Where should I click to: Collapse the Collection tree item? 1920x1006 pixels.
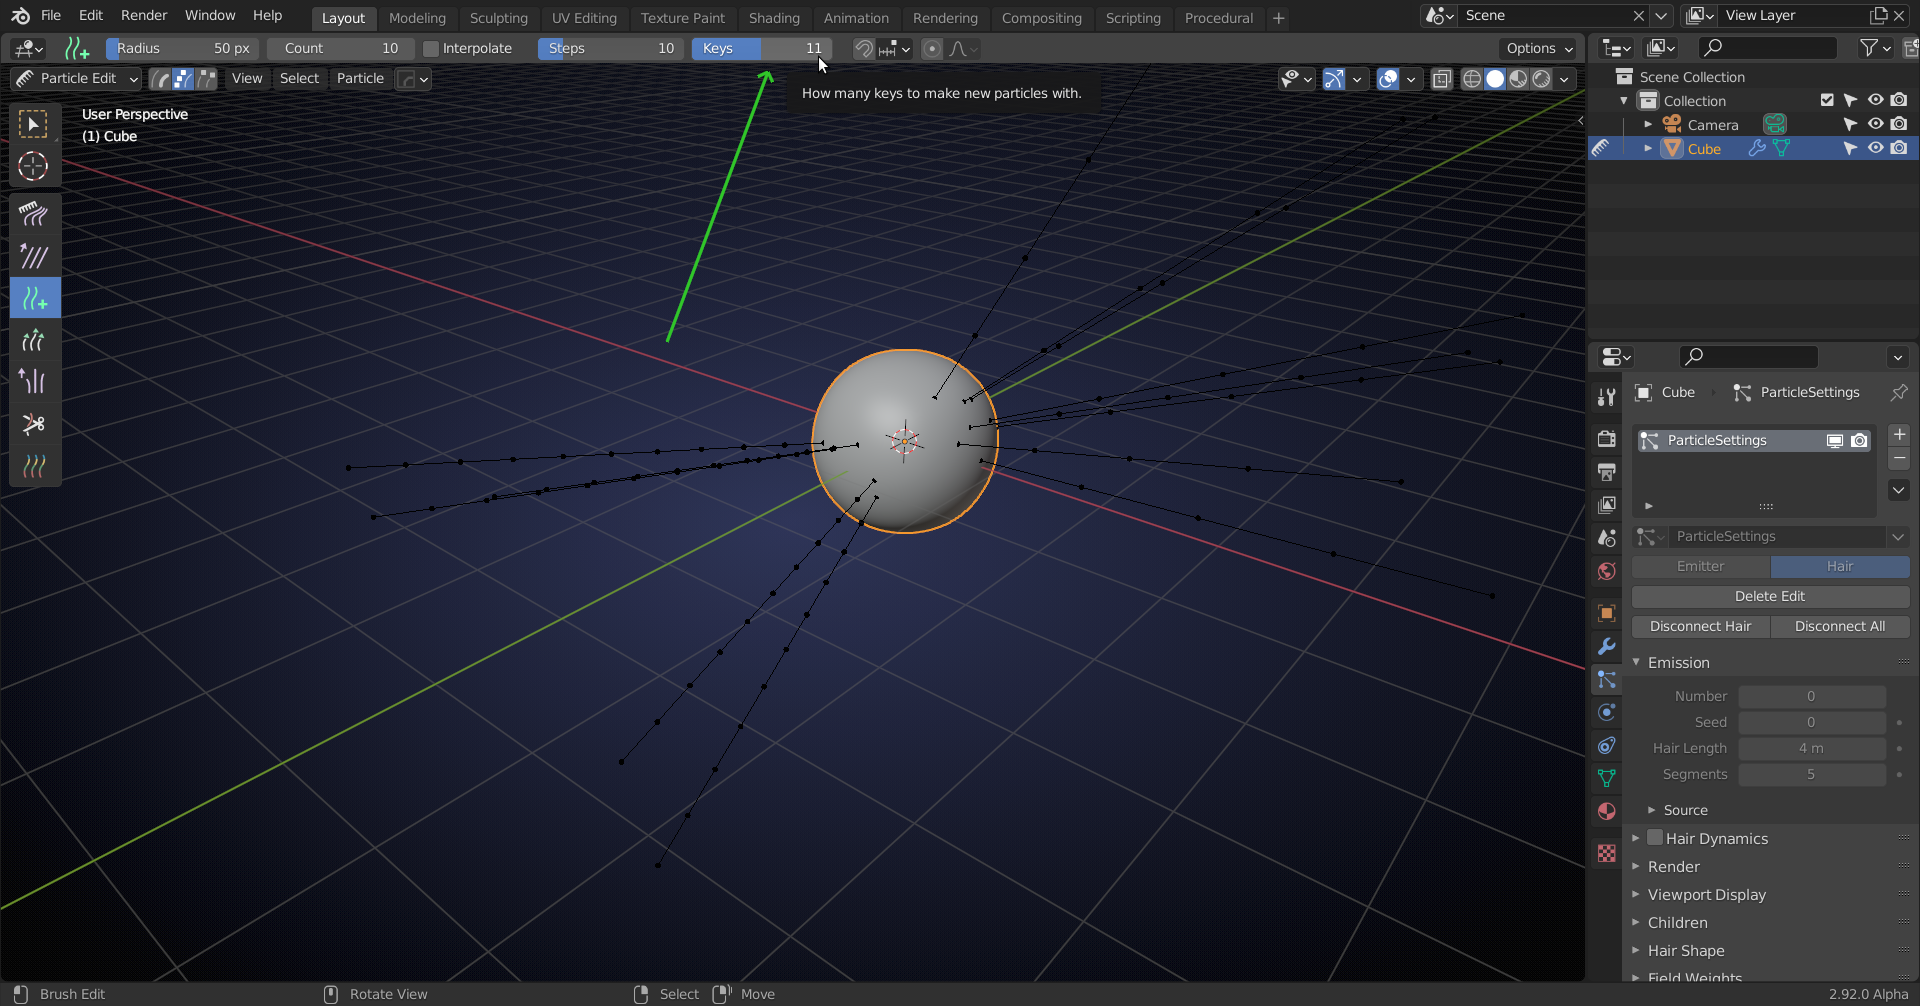pyautogui.click(x=1624, y=100)
